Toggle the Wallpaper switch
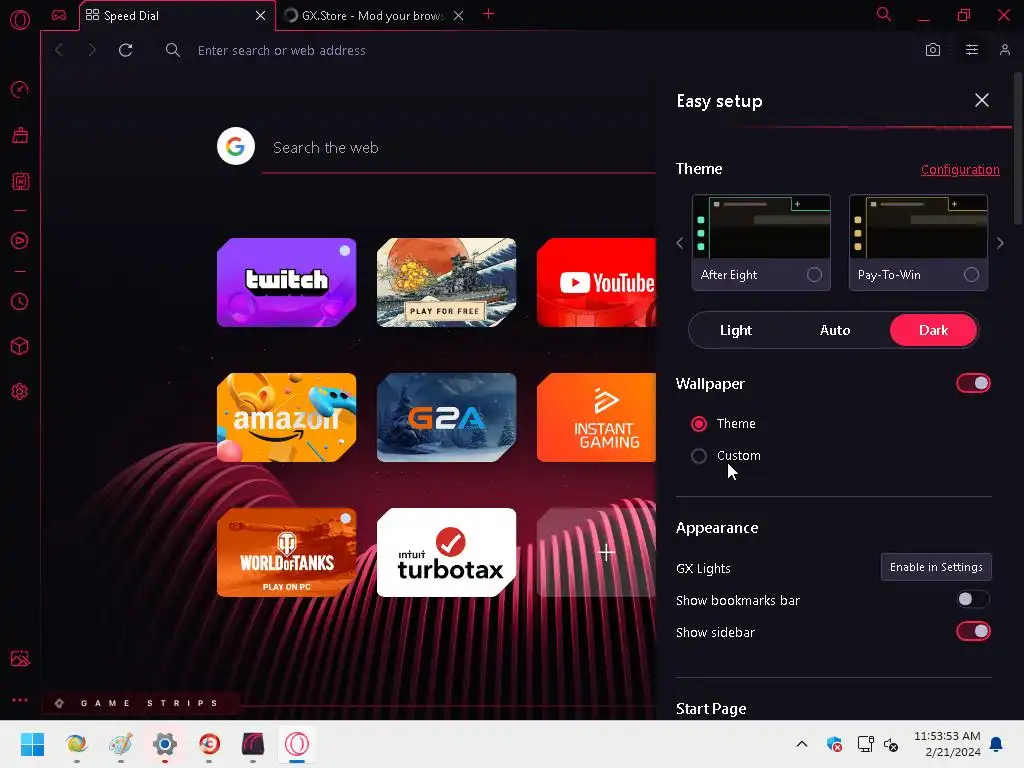 pos(974,383)
